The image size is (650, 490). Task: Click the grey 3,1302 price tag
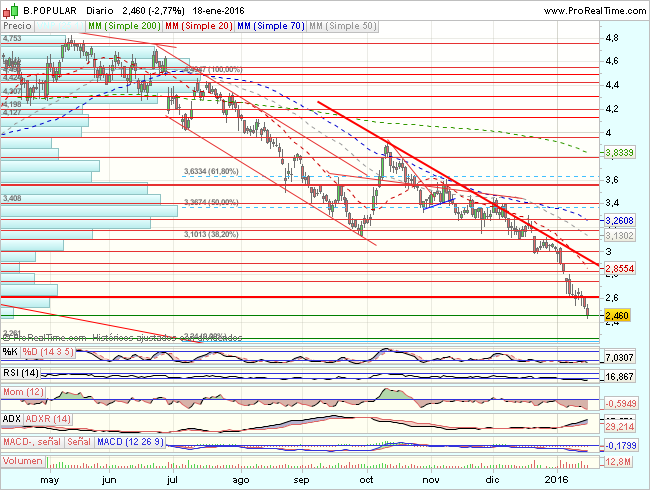tap(619, 236)
